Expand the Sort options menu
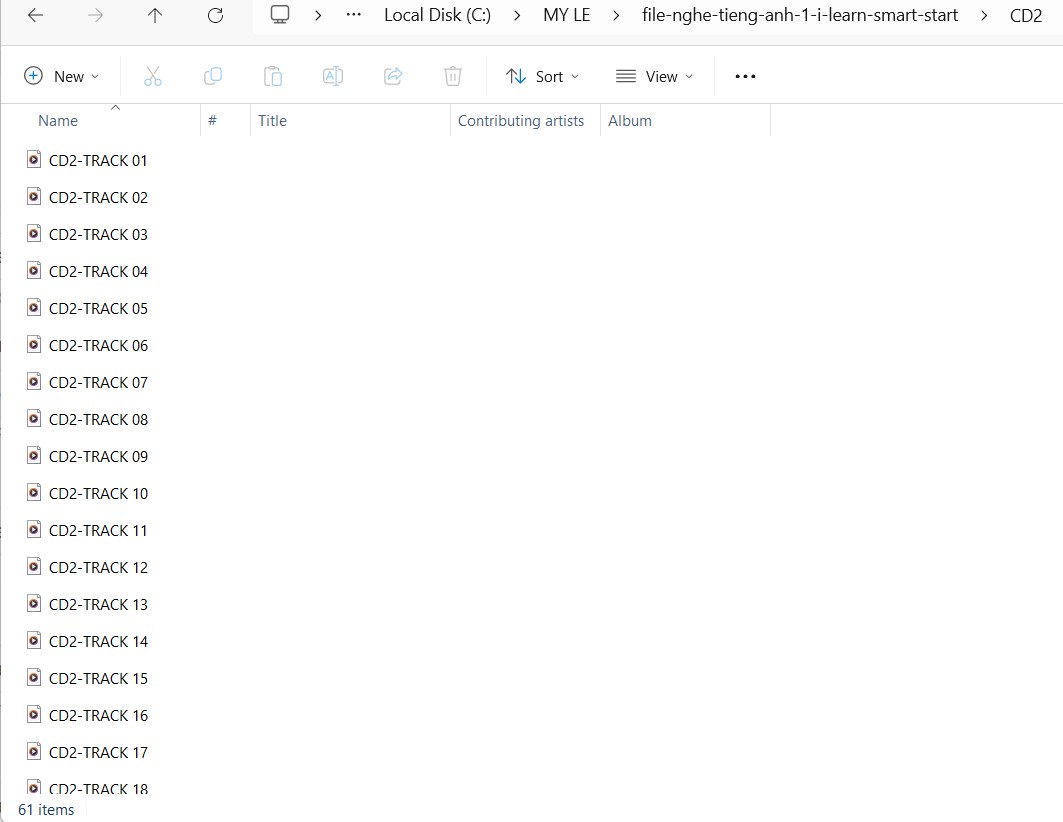Viewport: 1063px width, 822px height. pos(542,76)
